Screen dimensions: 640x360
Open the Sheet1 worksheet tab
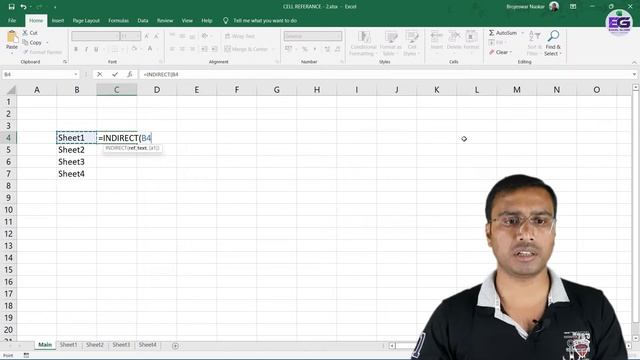click(x=68, y=345)
